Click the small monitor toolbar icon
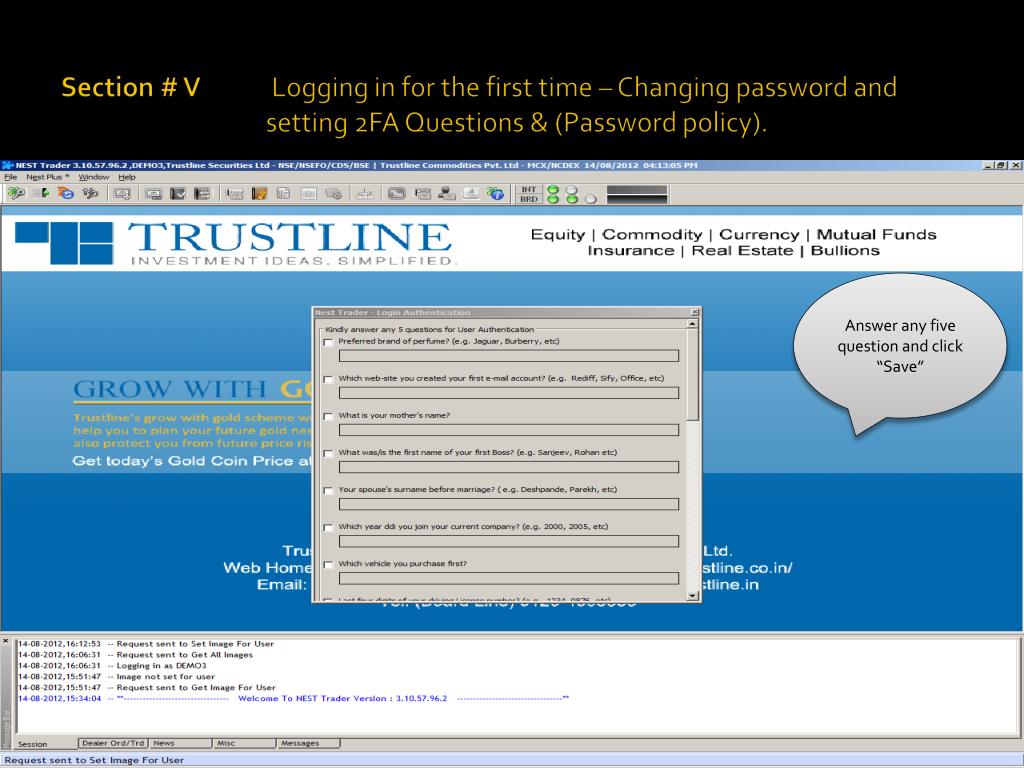This screenshot has width=1024, height=768. pos(153,194)
